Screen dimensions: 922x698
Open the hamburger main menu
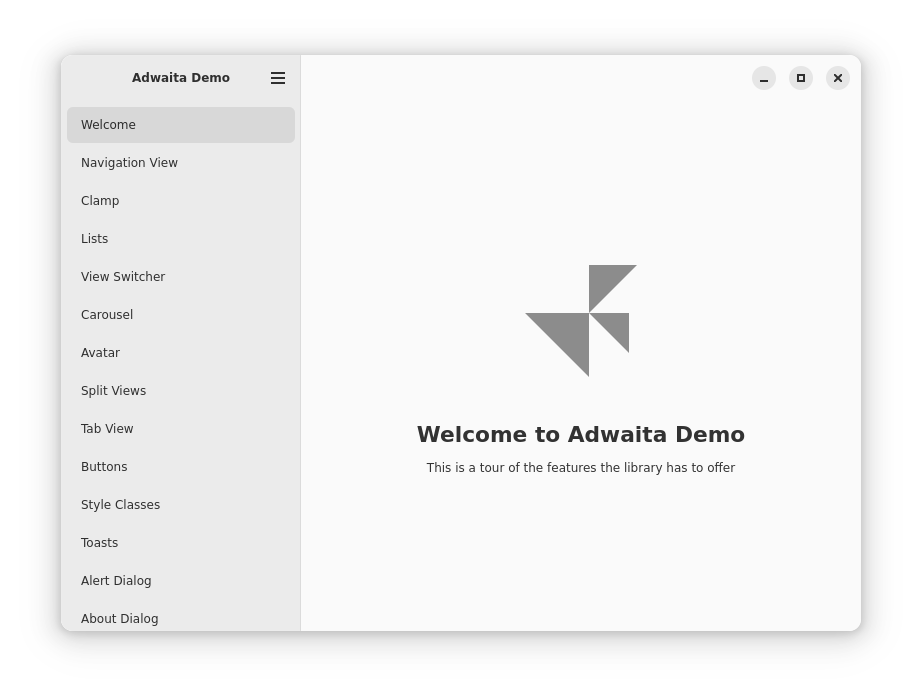tap(278, 78)
